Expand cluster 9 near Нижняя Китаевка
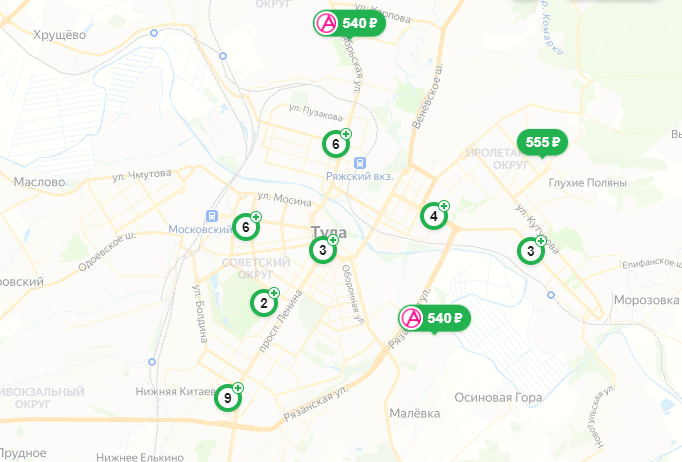 click(x=227, y=398)
